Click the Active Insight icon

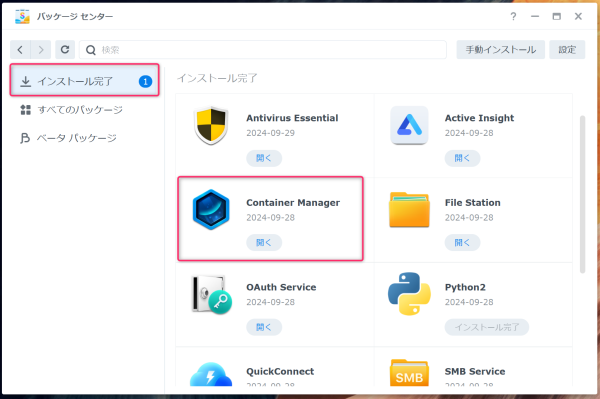409,125
